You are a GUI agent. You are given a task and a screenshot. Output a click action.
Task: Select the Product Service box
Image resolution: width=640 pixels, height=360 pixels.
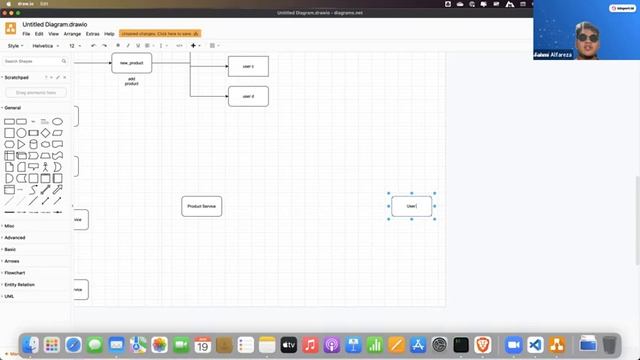tap(202, 206)
